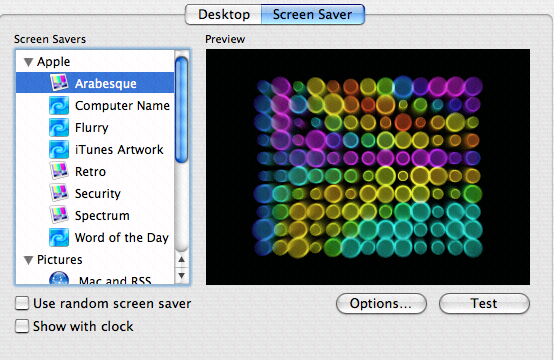Enable Use random screen saver checkbox

coord(22,303)
